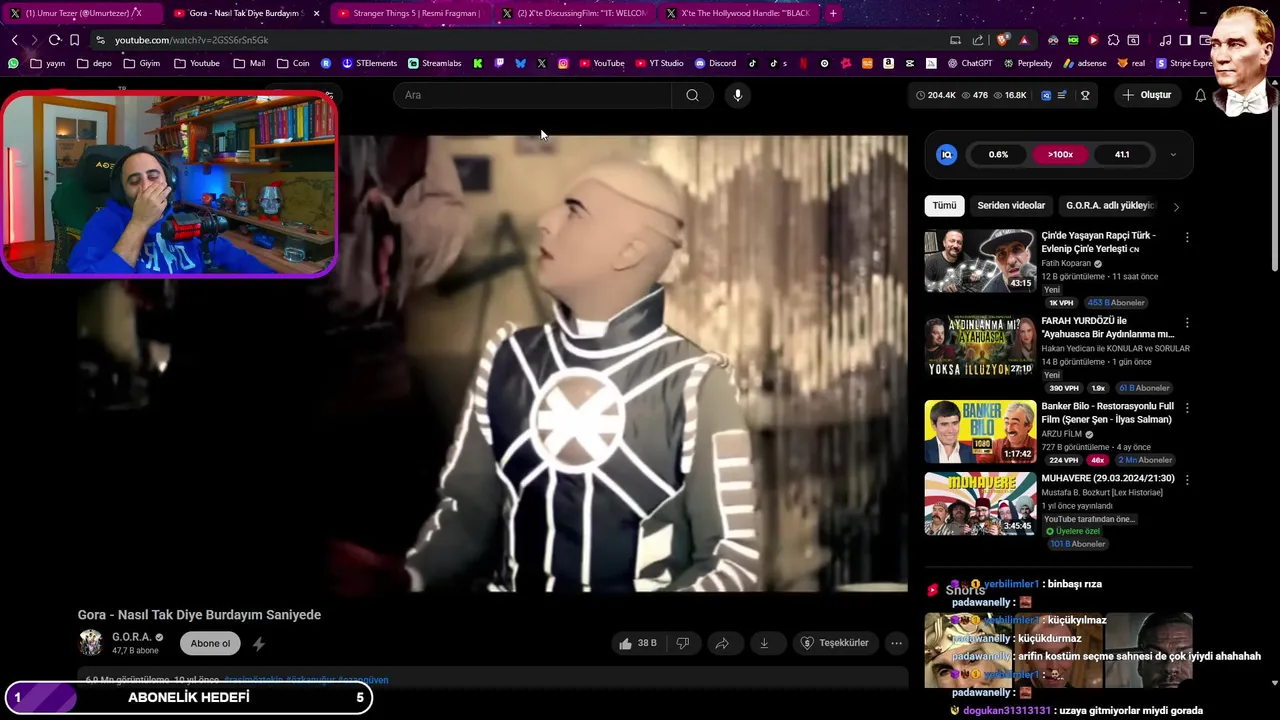The image size is (1280, 720).
Task: Open the G.O.R.A. channel name link
Action: (x=132, y=637)
